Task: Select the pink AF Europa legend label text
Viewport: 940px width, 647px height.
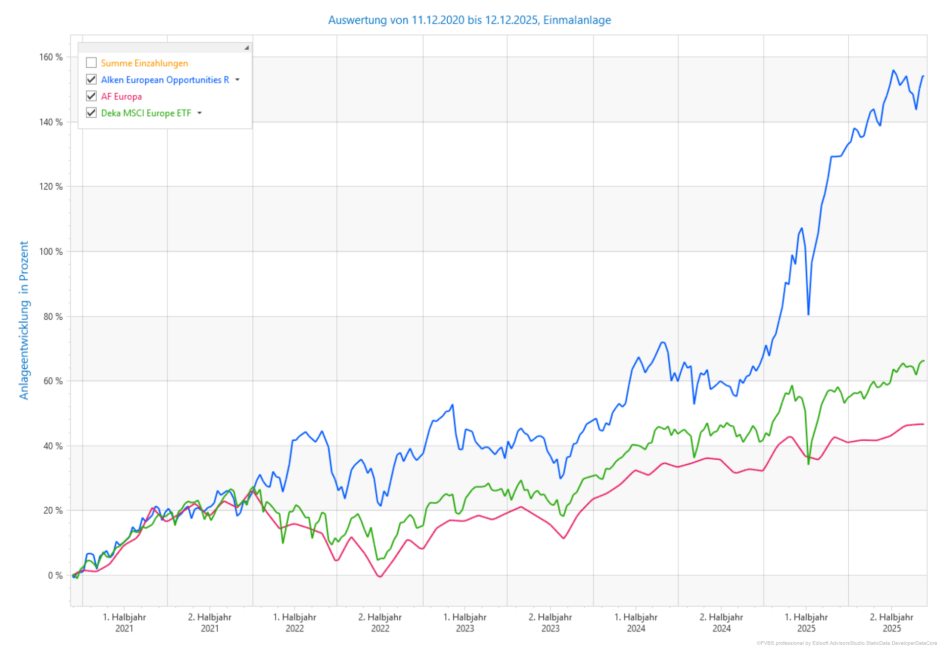Action: (121, 96)
